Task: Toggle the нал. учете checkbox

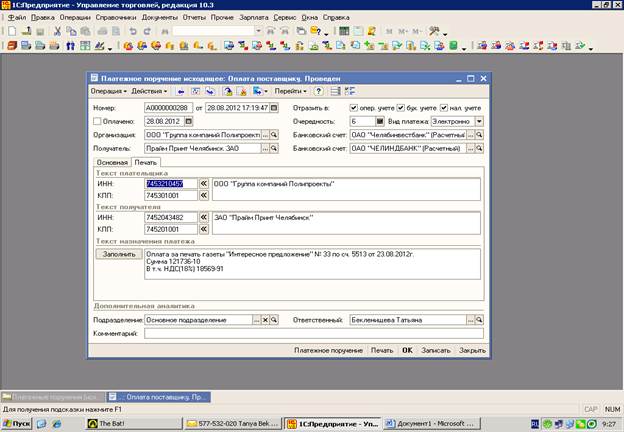Action: pyautogui.click(x=442, y=107)
